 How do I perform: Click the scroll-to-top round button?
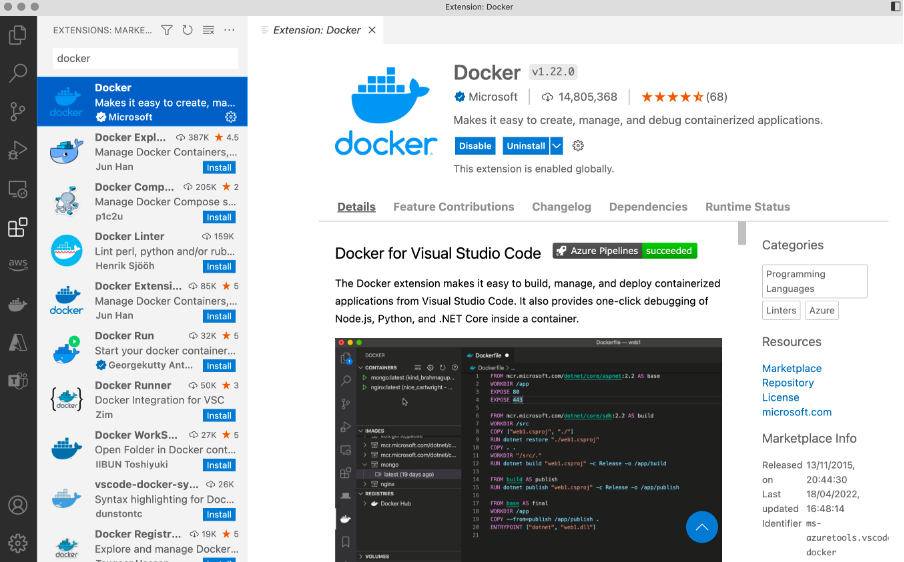pos(701,527)
